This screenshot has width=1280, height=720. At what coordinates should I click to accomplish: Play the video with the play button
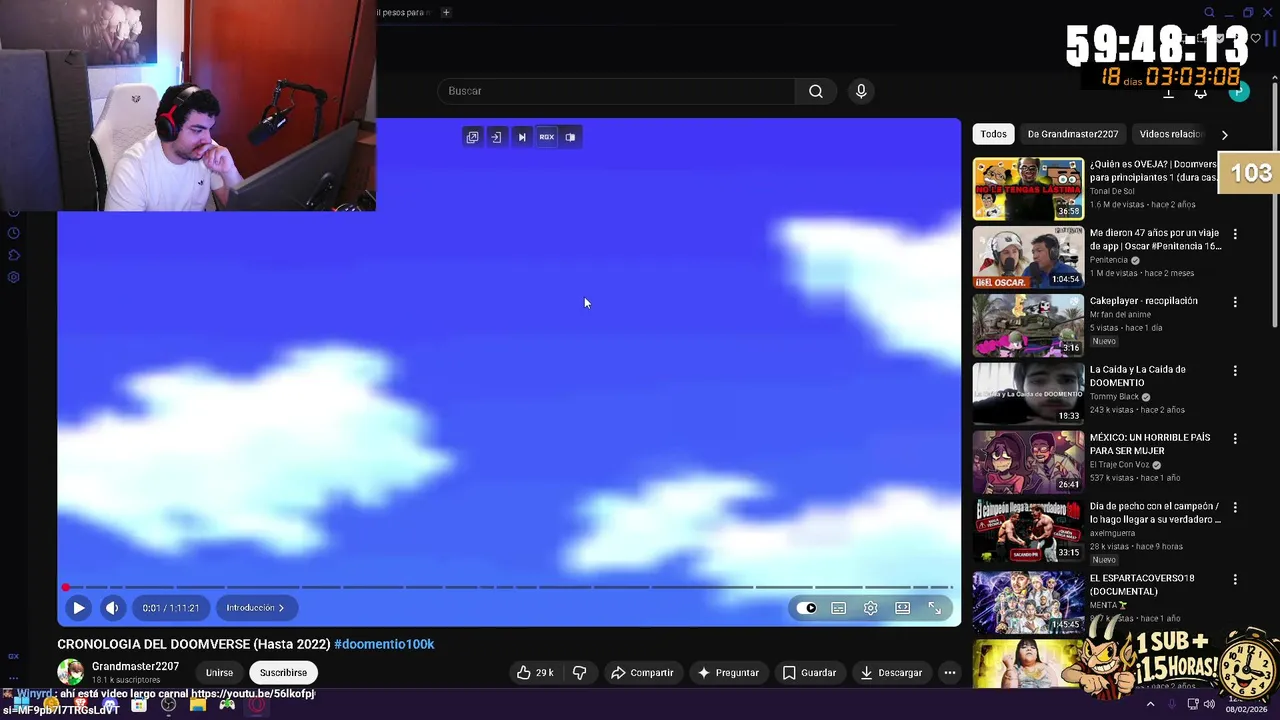point(78,607)
